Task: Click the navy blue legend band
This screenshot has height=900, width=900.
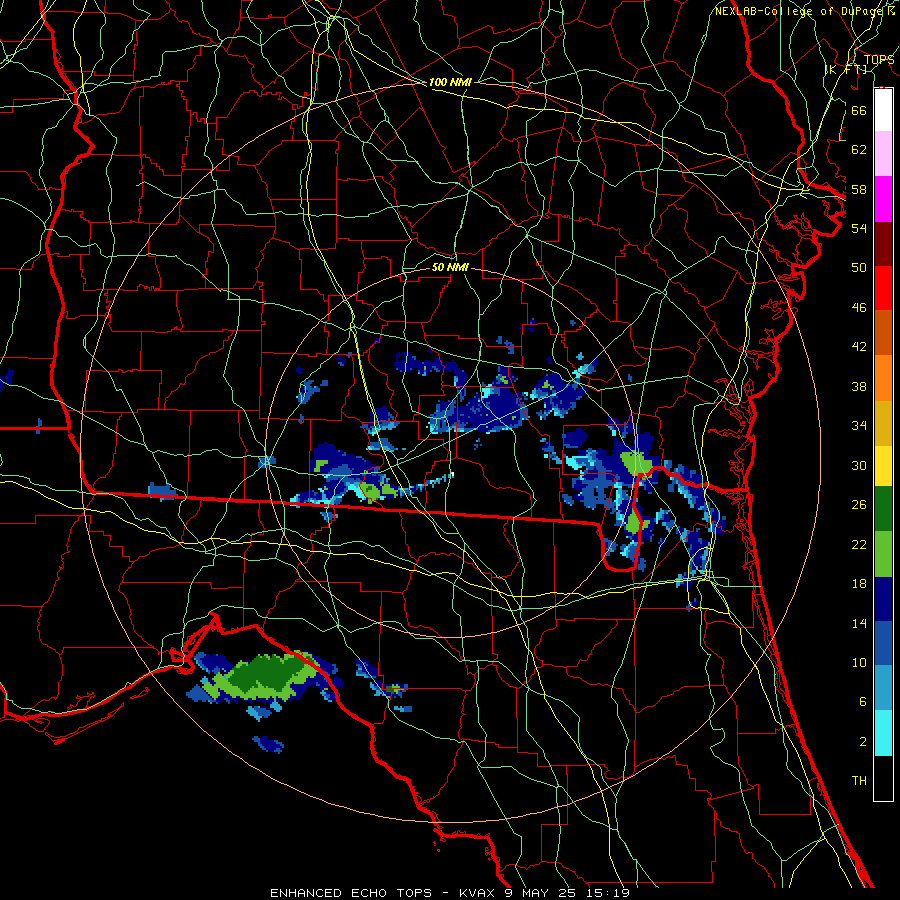Action: coord(883,599)
